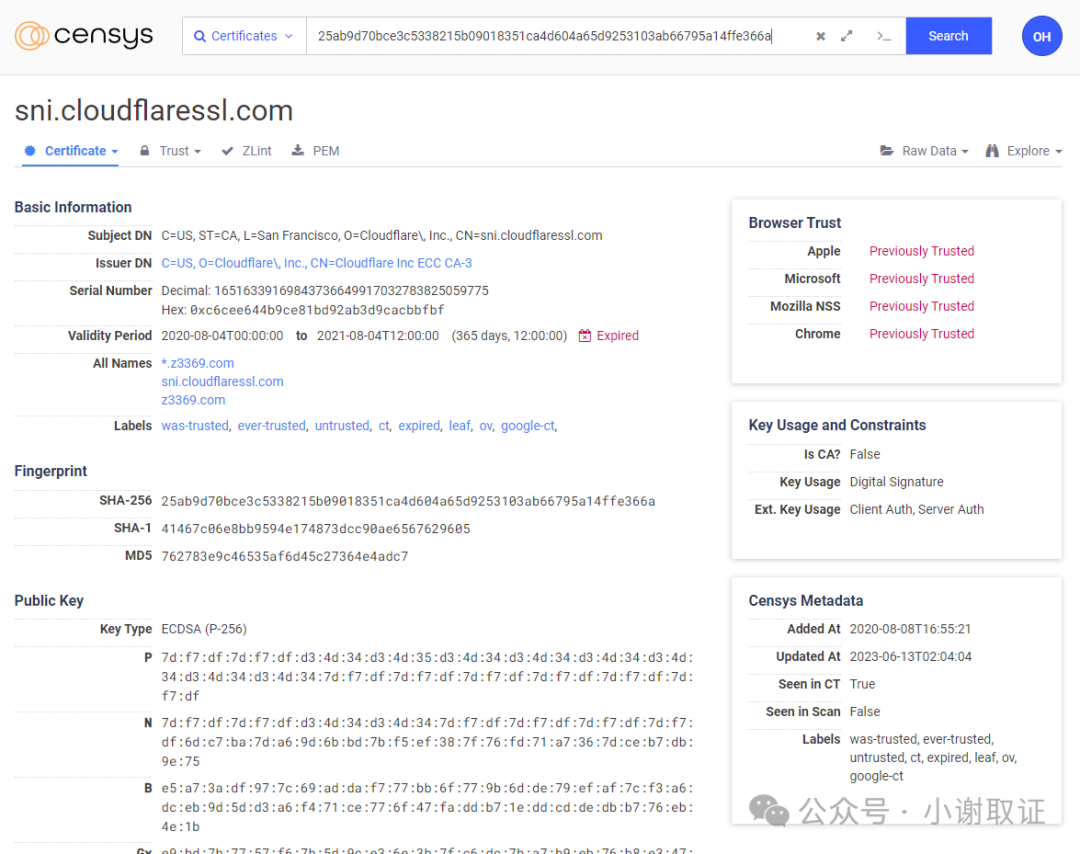This screenshot has height=854, width=1080.
Task: Click the Updated At timestamp value
Action: pyautogui.click(x=910, y=656)
